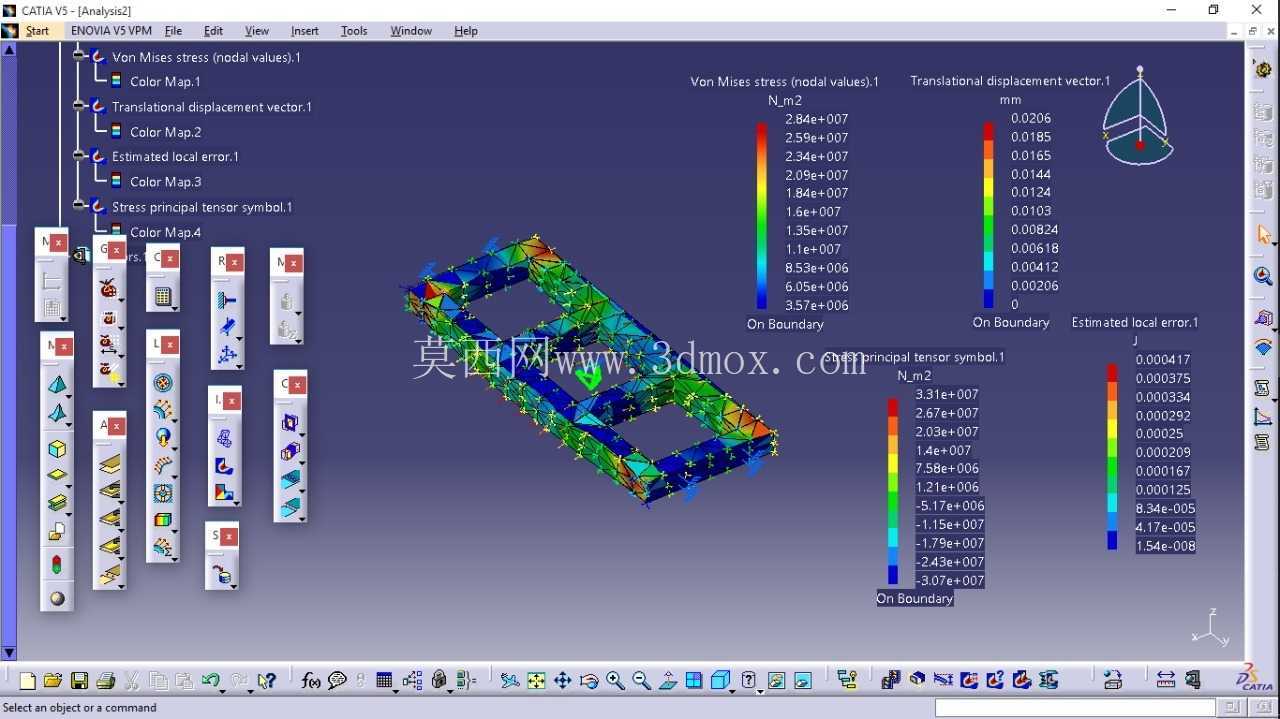Viewport: 1280px width, 719px height.
Task: Open the Window menu
Action: [411, 31]
